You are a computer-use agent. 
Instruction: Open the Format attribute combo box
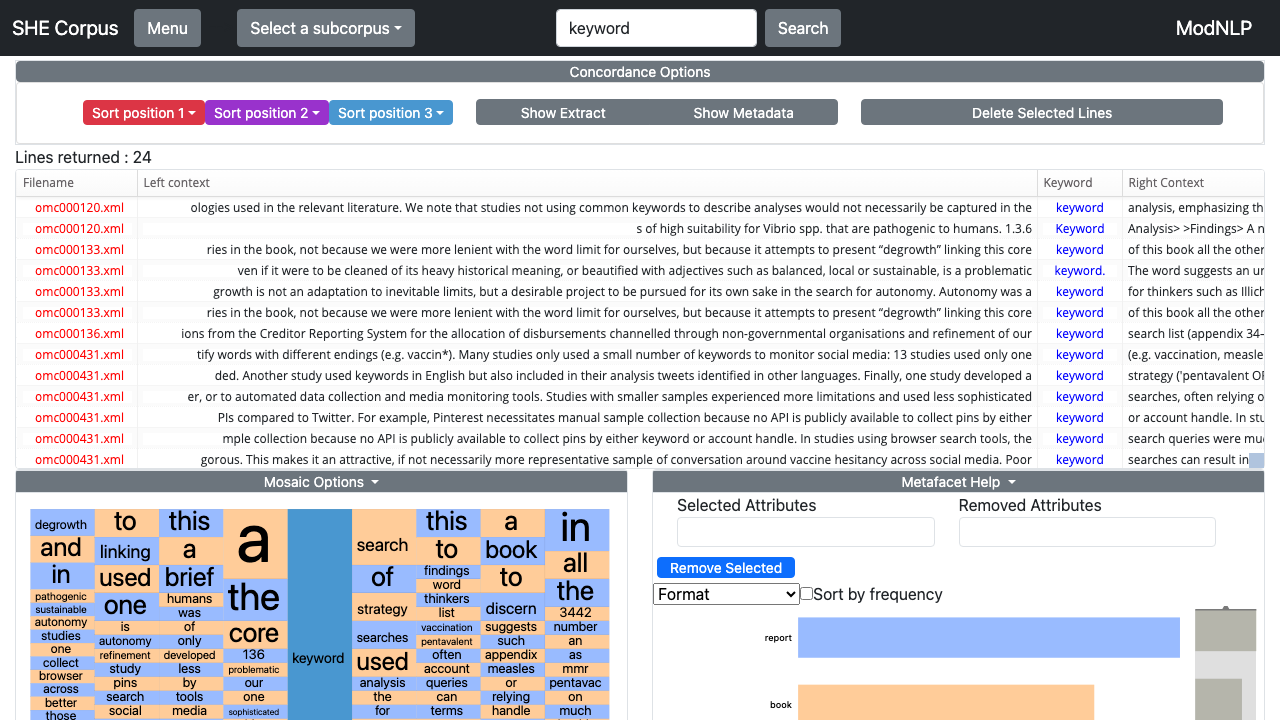click(725, 594)
